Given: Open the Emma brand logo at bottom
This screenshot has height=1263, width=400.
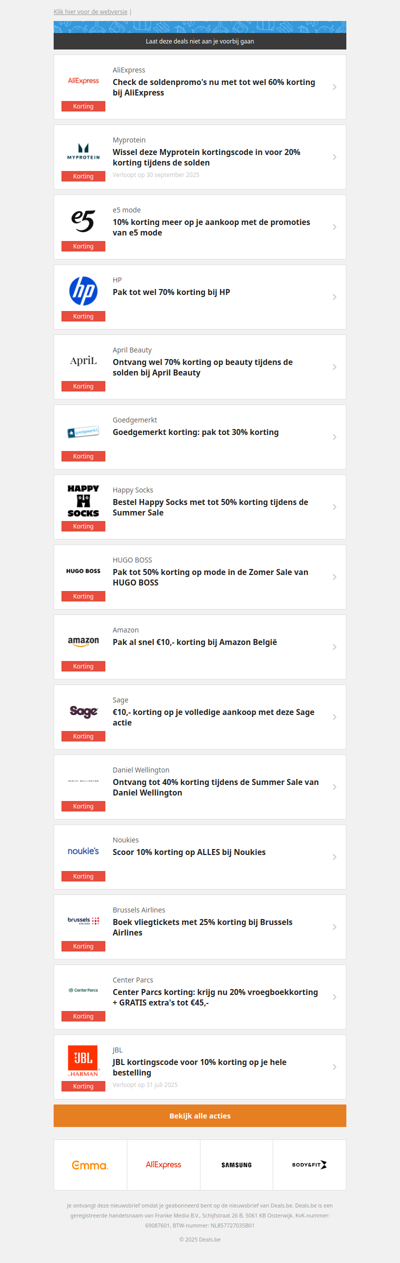Looking at the screenshot, I should point(90,1165).
